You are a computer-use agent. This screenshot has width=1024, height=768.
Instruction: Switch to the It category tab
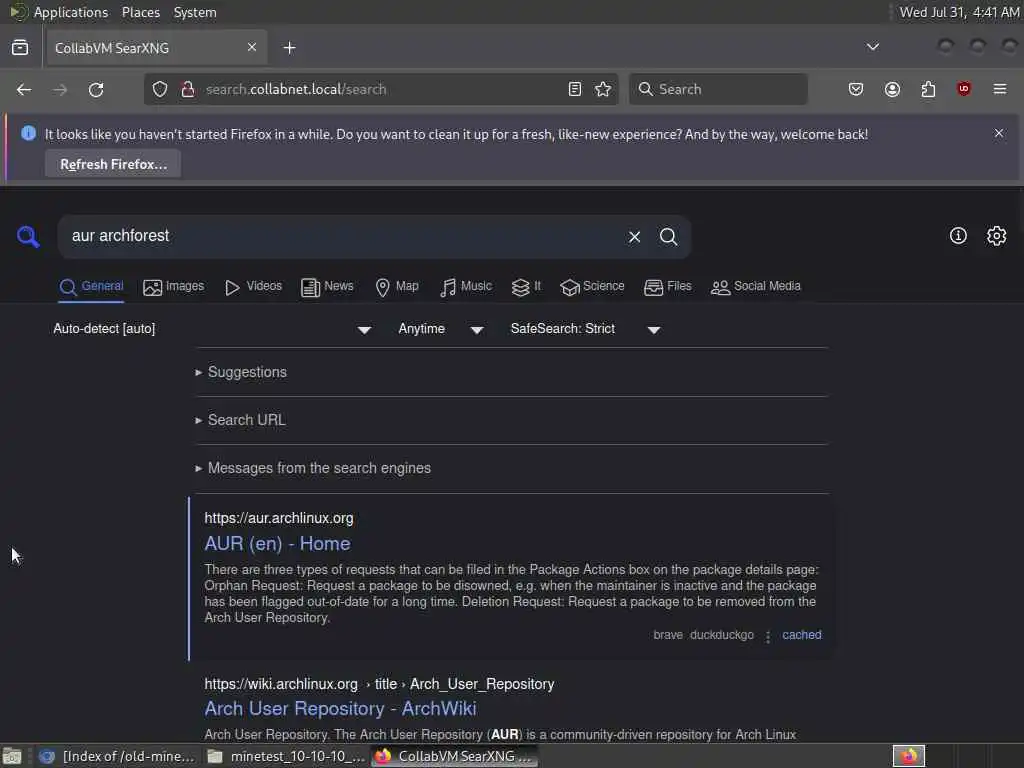(526, 287)
